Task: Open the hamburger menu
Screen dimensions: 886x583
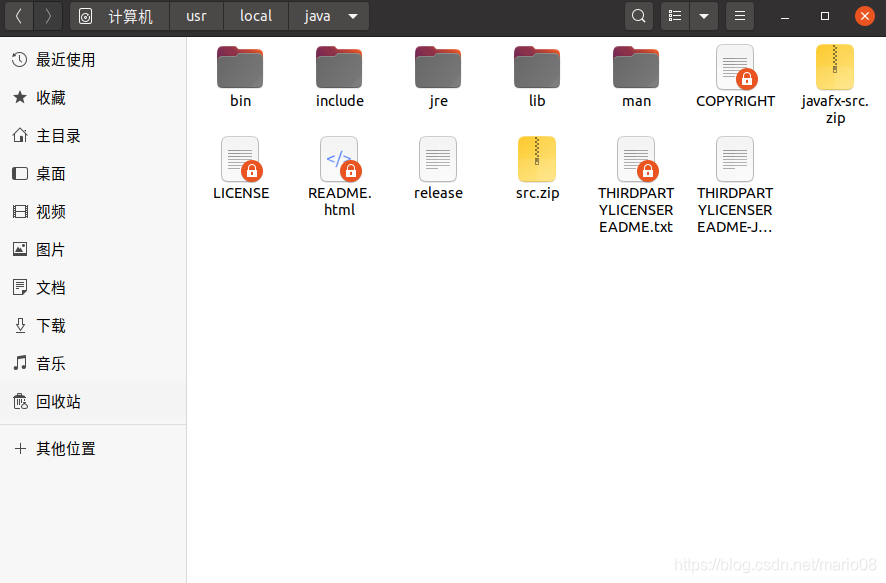Action: [740, 16]
